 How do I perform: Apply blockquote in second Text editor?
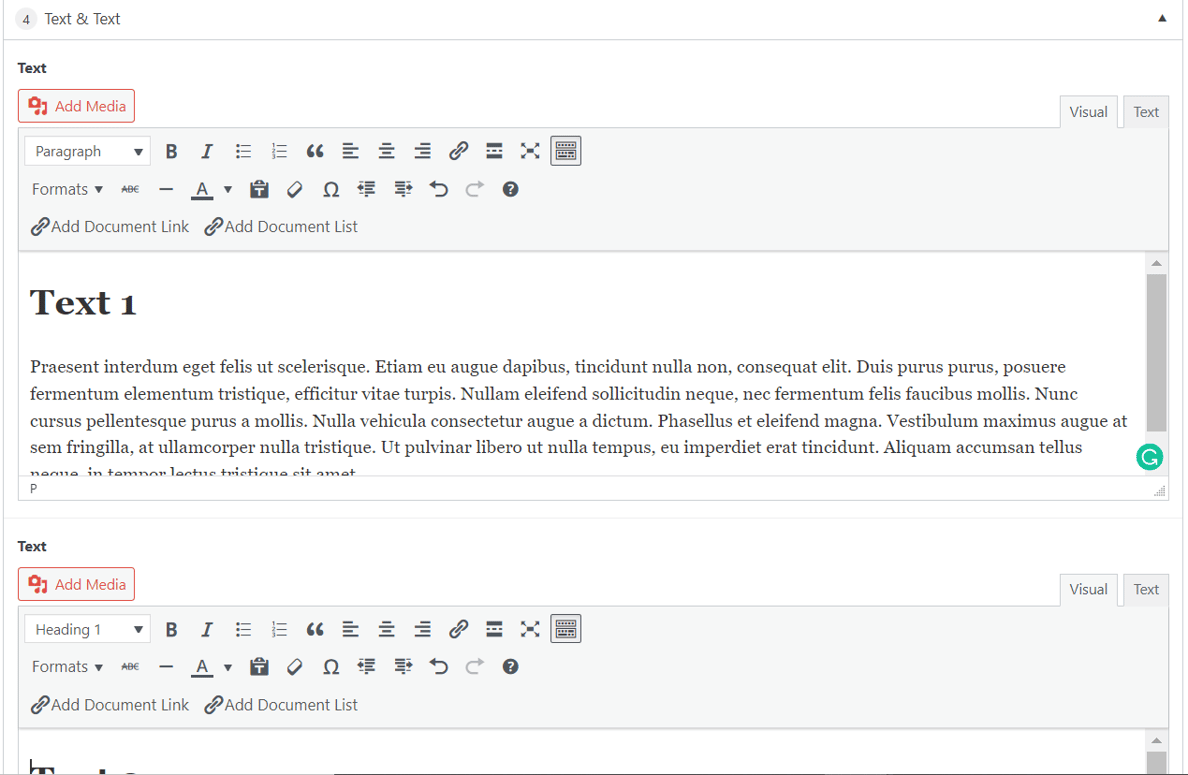pyautogui.click(x=314, y=630)
